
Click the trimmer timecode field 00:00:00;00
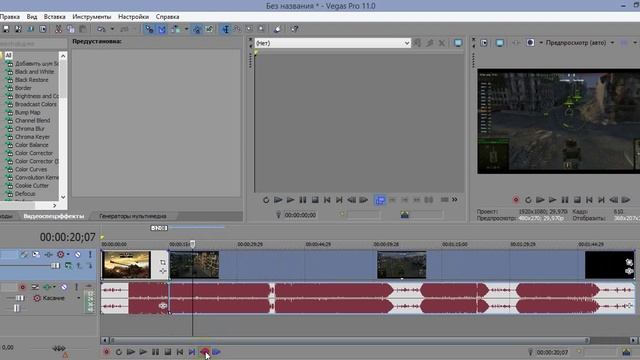click(x=300, y=215)
